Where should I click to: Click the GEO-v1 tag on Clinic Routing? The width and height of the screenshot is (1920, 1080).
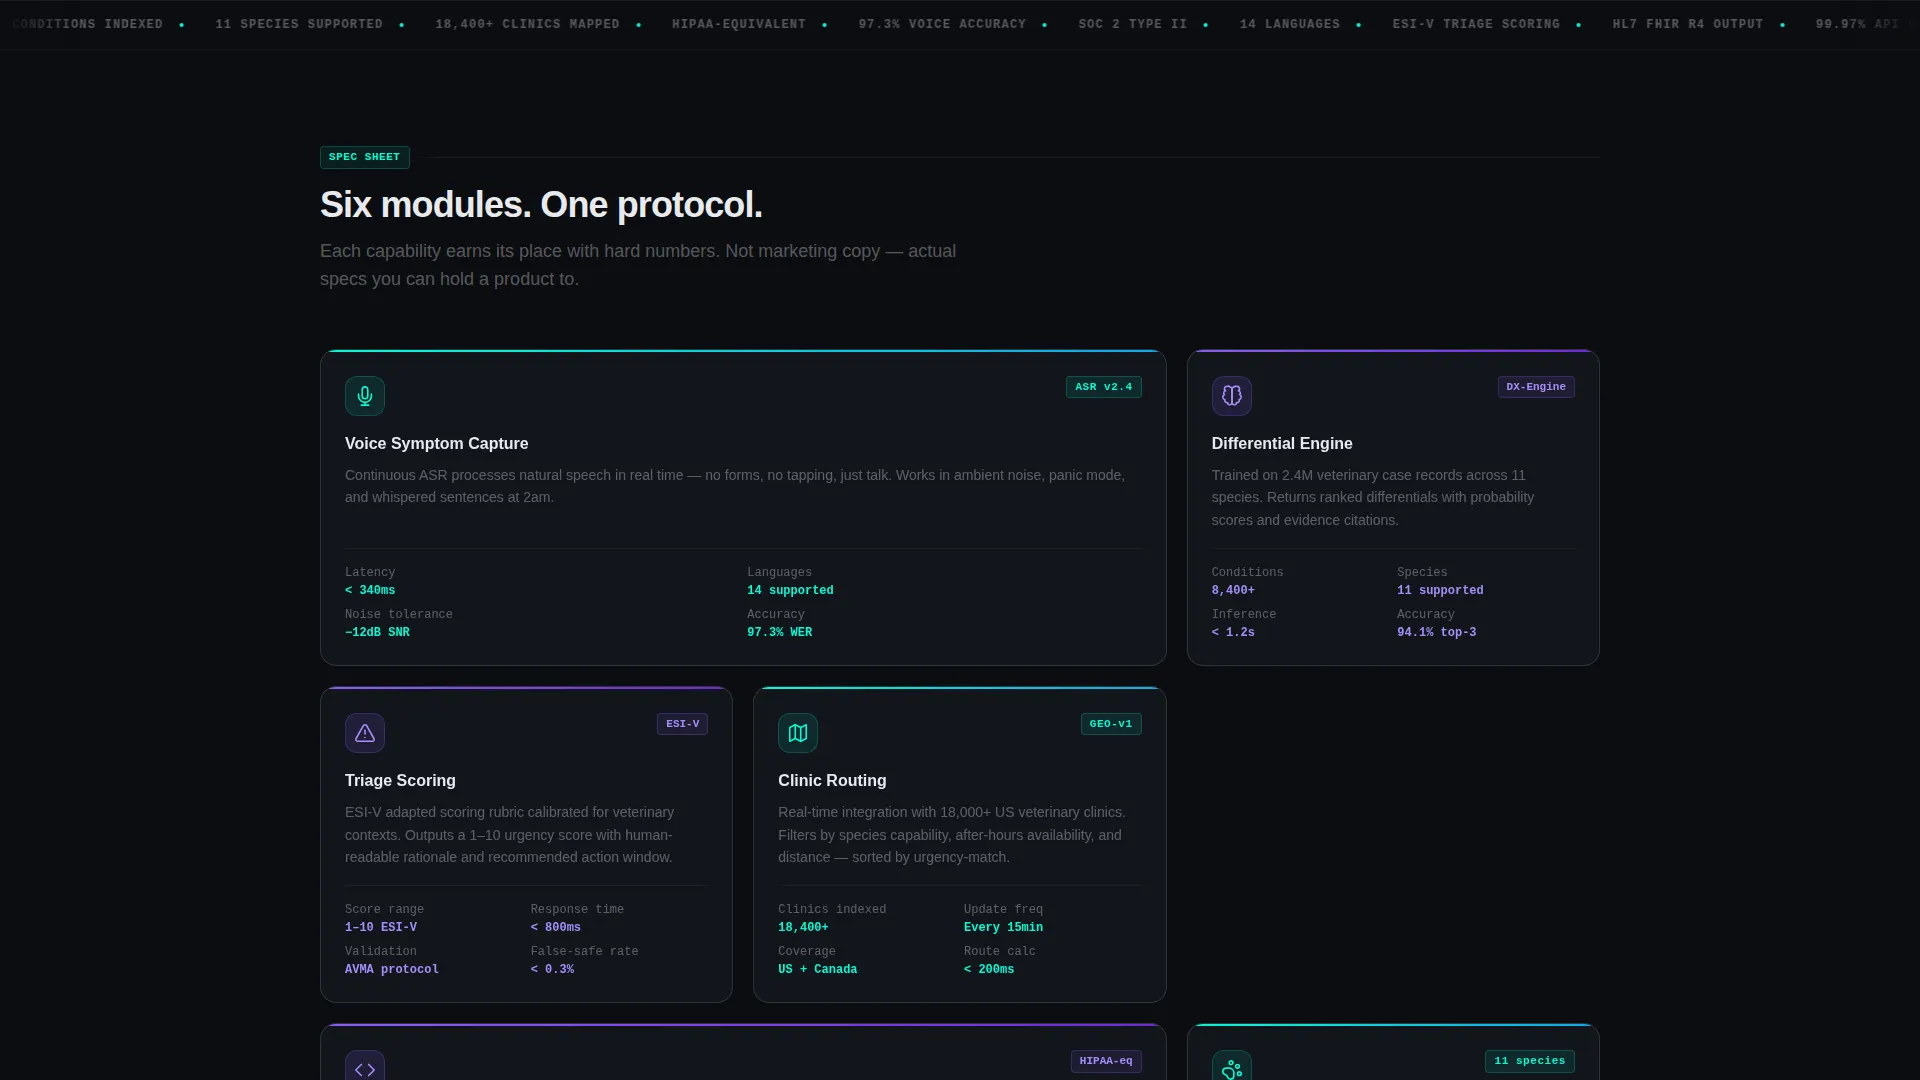click(x=1111, y=724)
